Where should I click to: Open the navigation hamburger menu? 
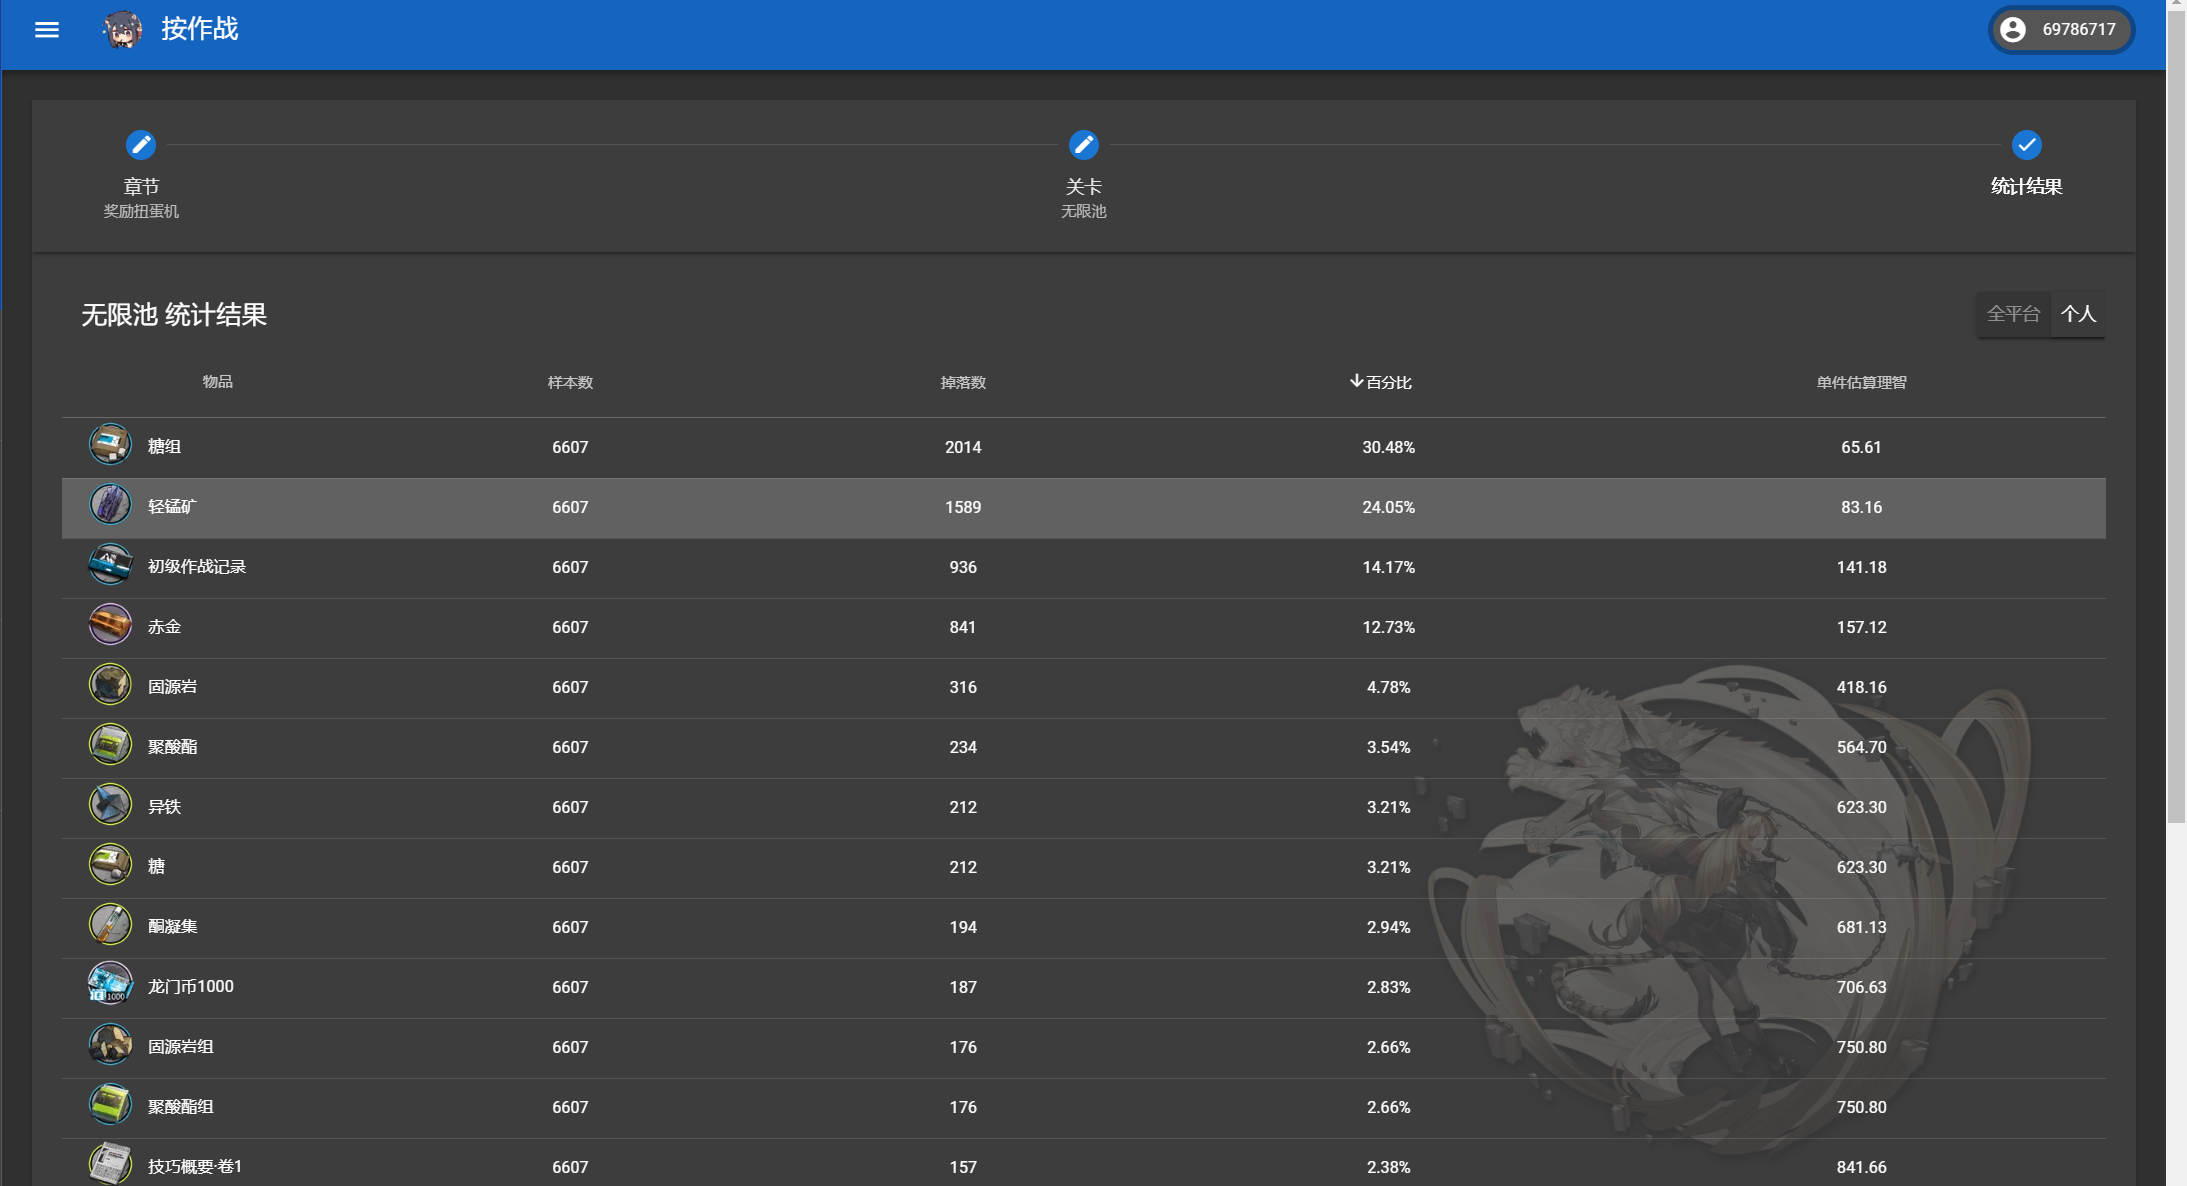[x=47, y=30]
